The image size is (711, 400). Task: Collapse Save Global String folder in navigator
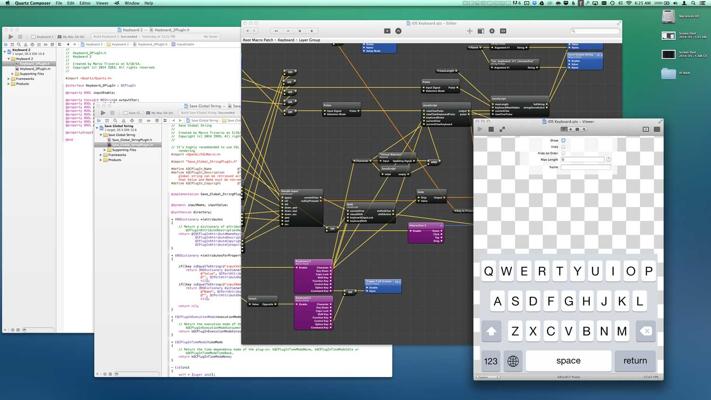click(101, 135)
